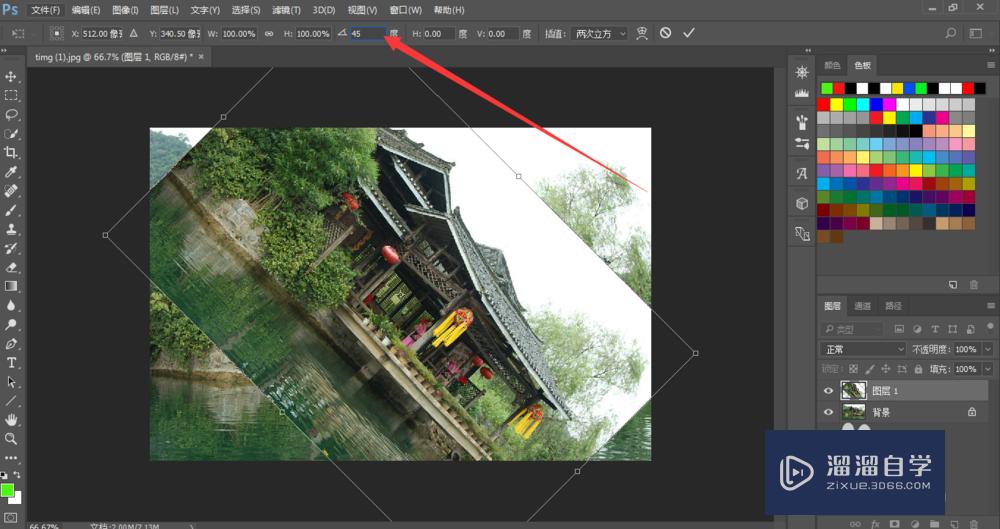Select the Blur tool
This screenshot has width=1000, height=529.
11,306
